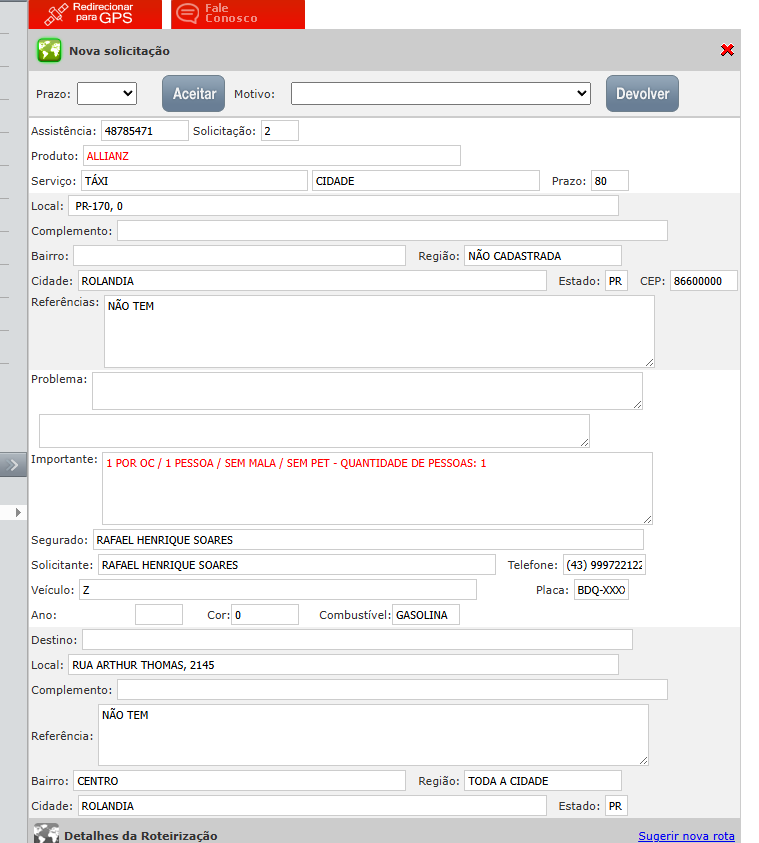759x843 pixels.
Task: Expand the left sidebar with double chevron
Action: [13, 465]
